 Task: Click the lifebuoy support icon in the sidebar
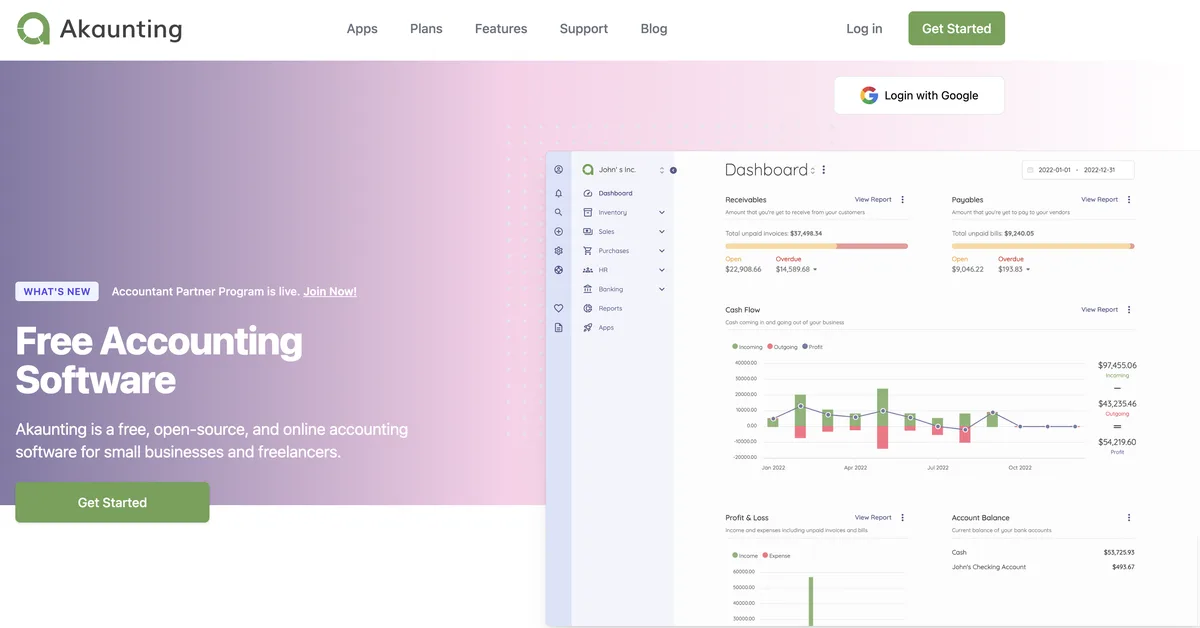558,270
